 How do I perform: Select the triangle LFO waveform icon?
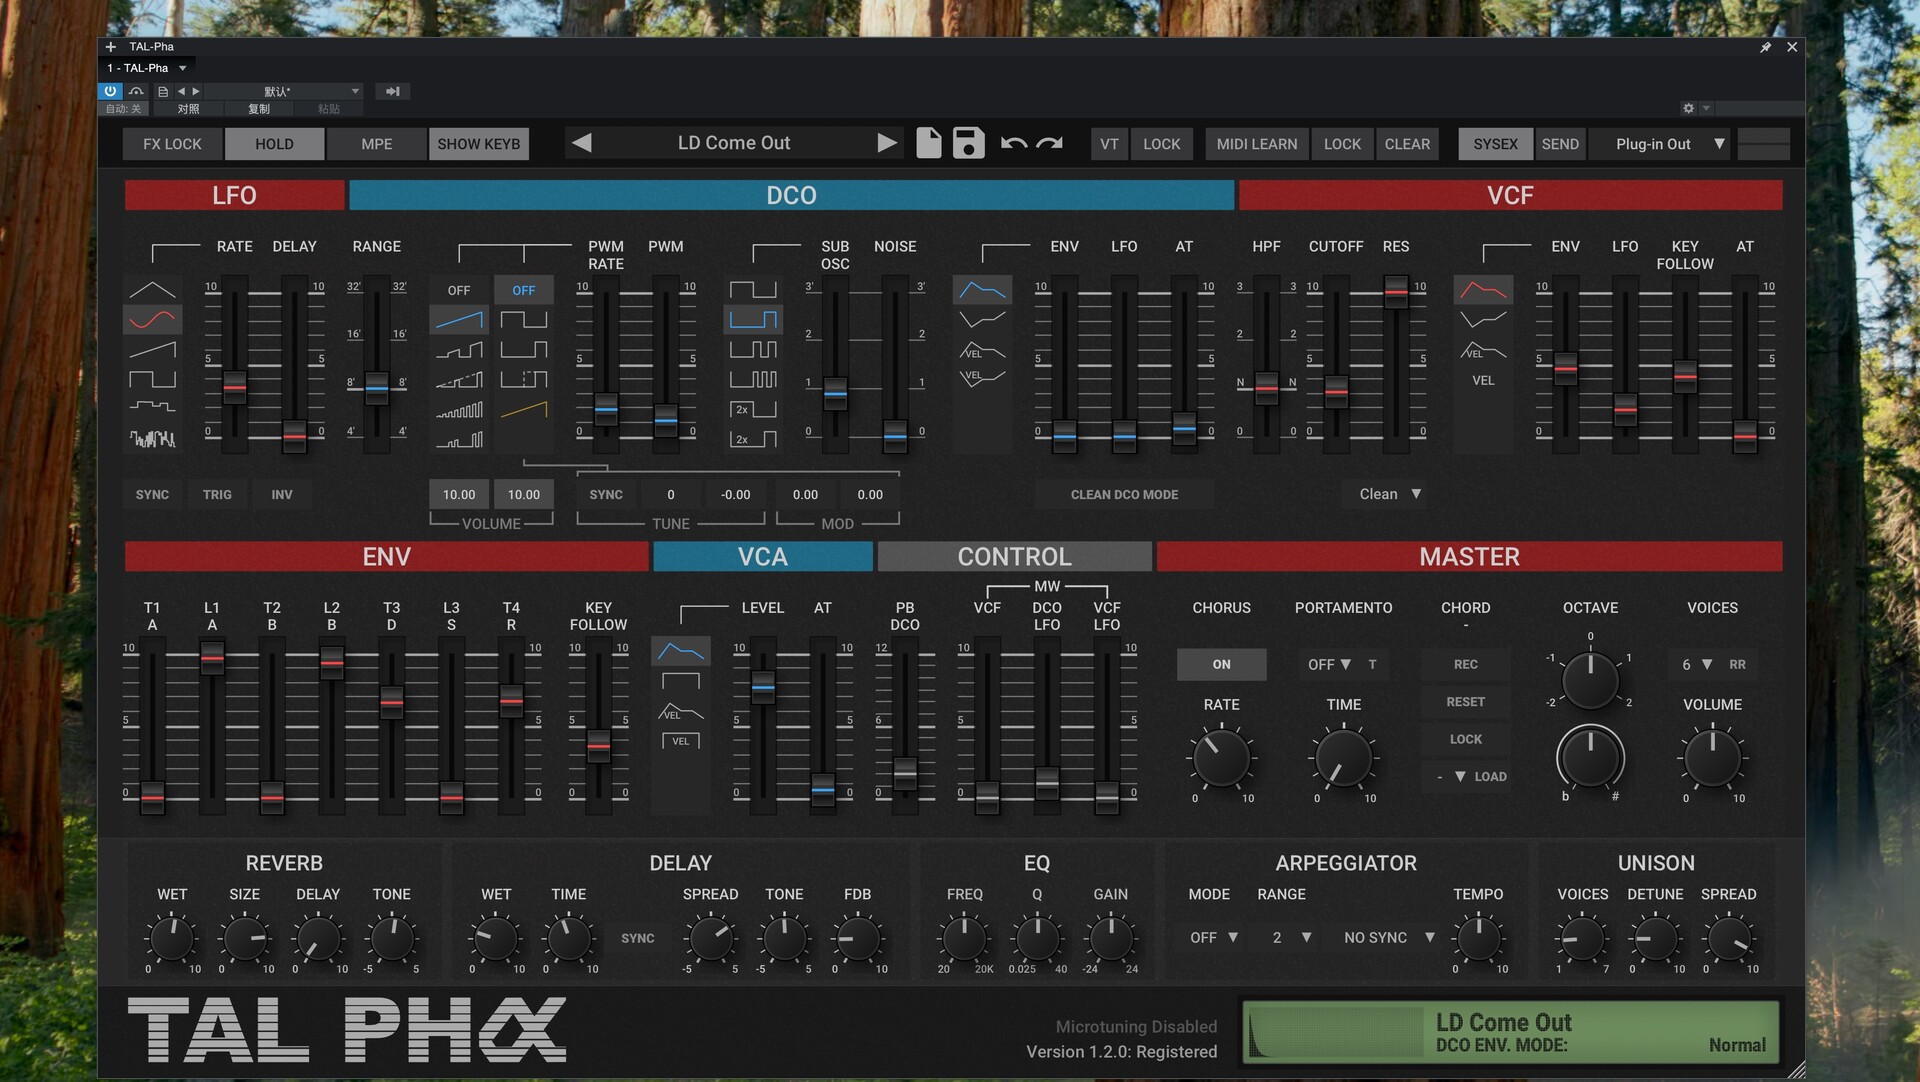point(152,290)
